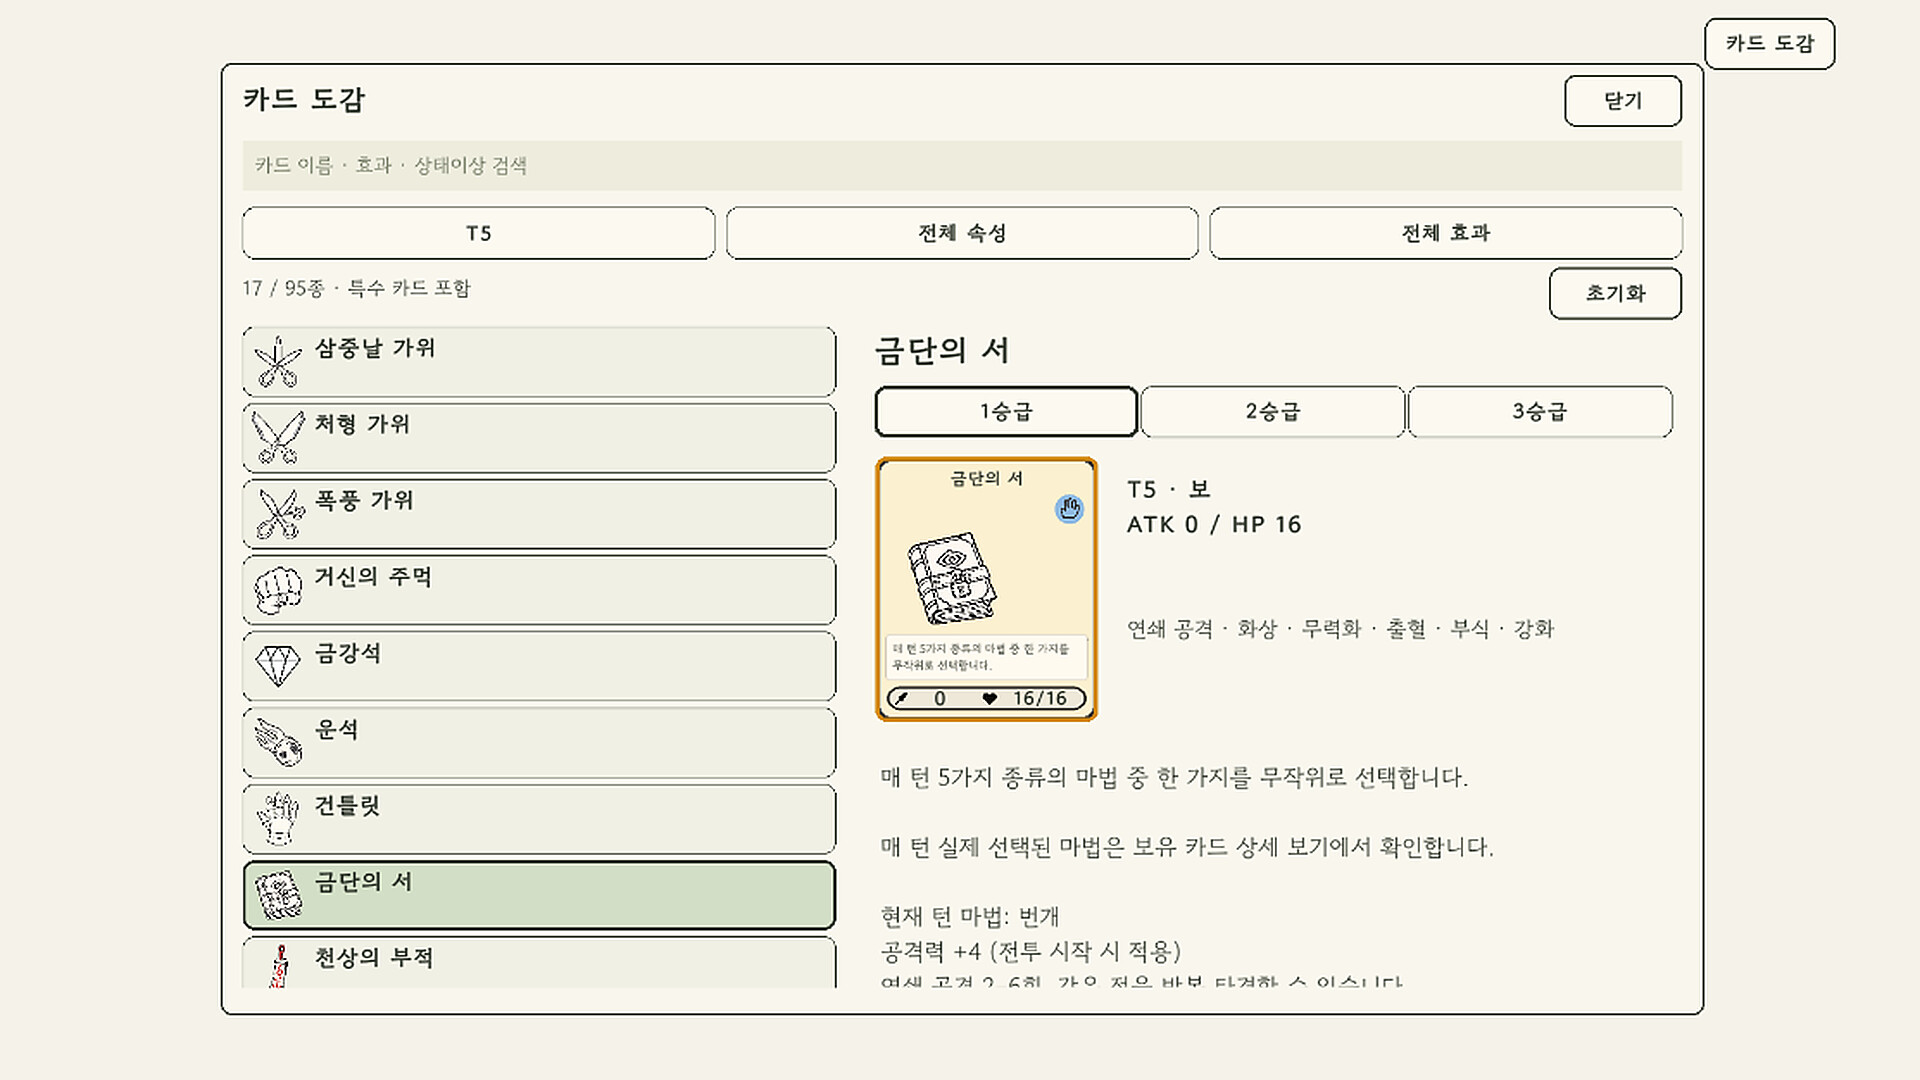Click the locked book illustration on card
Viewport: 1920px width, 1080px height.
(952, 579)
